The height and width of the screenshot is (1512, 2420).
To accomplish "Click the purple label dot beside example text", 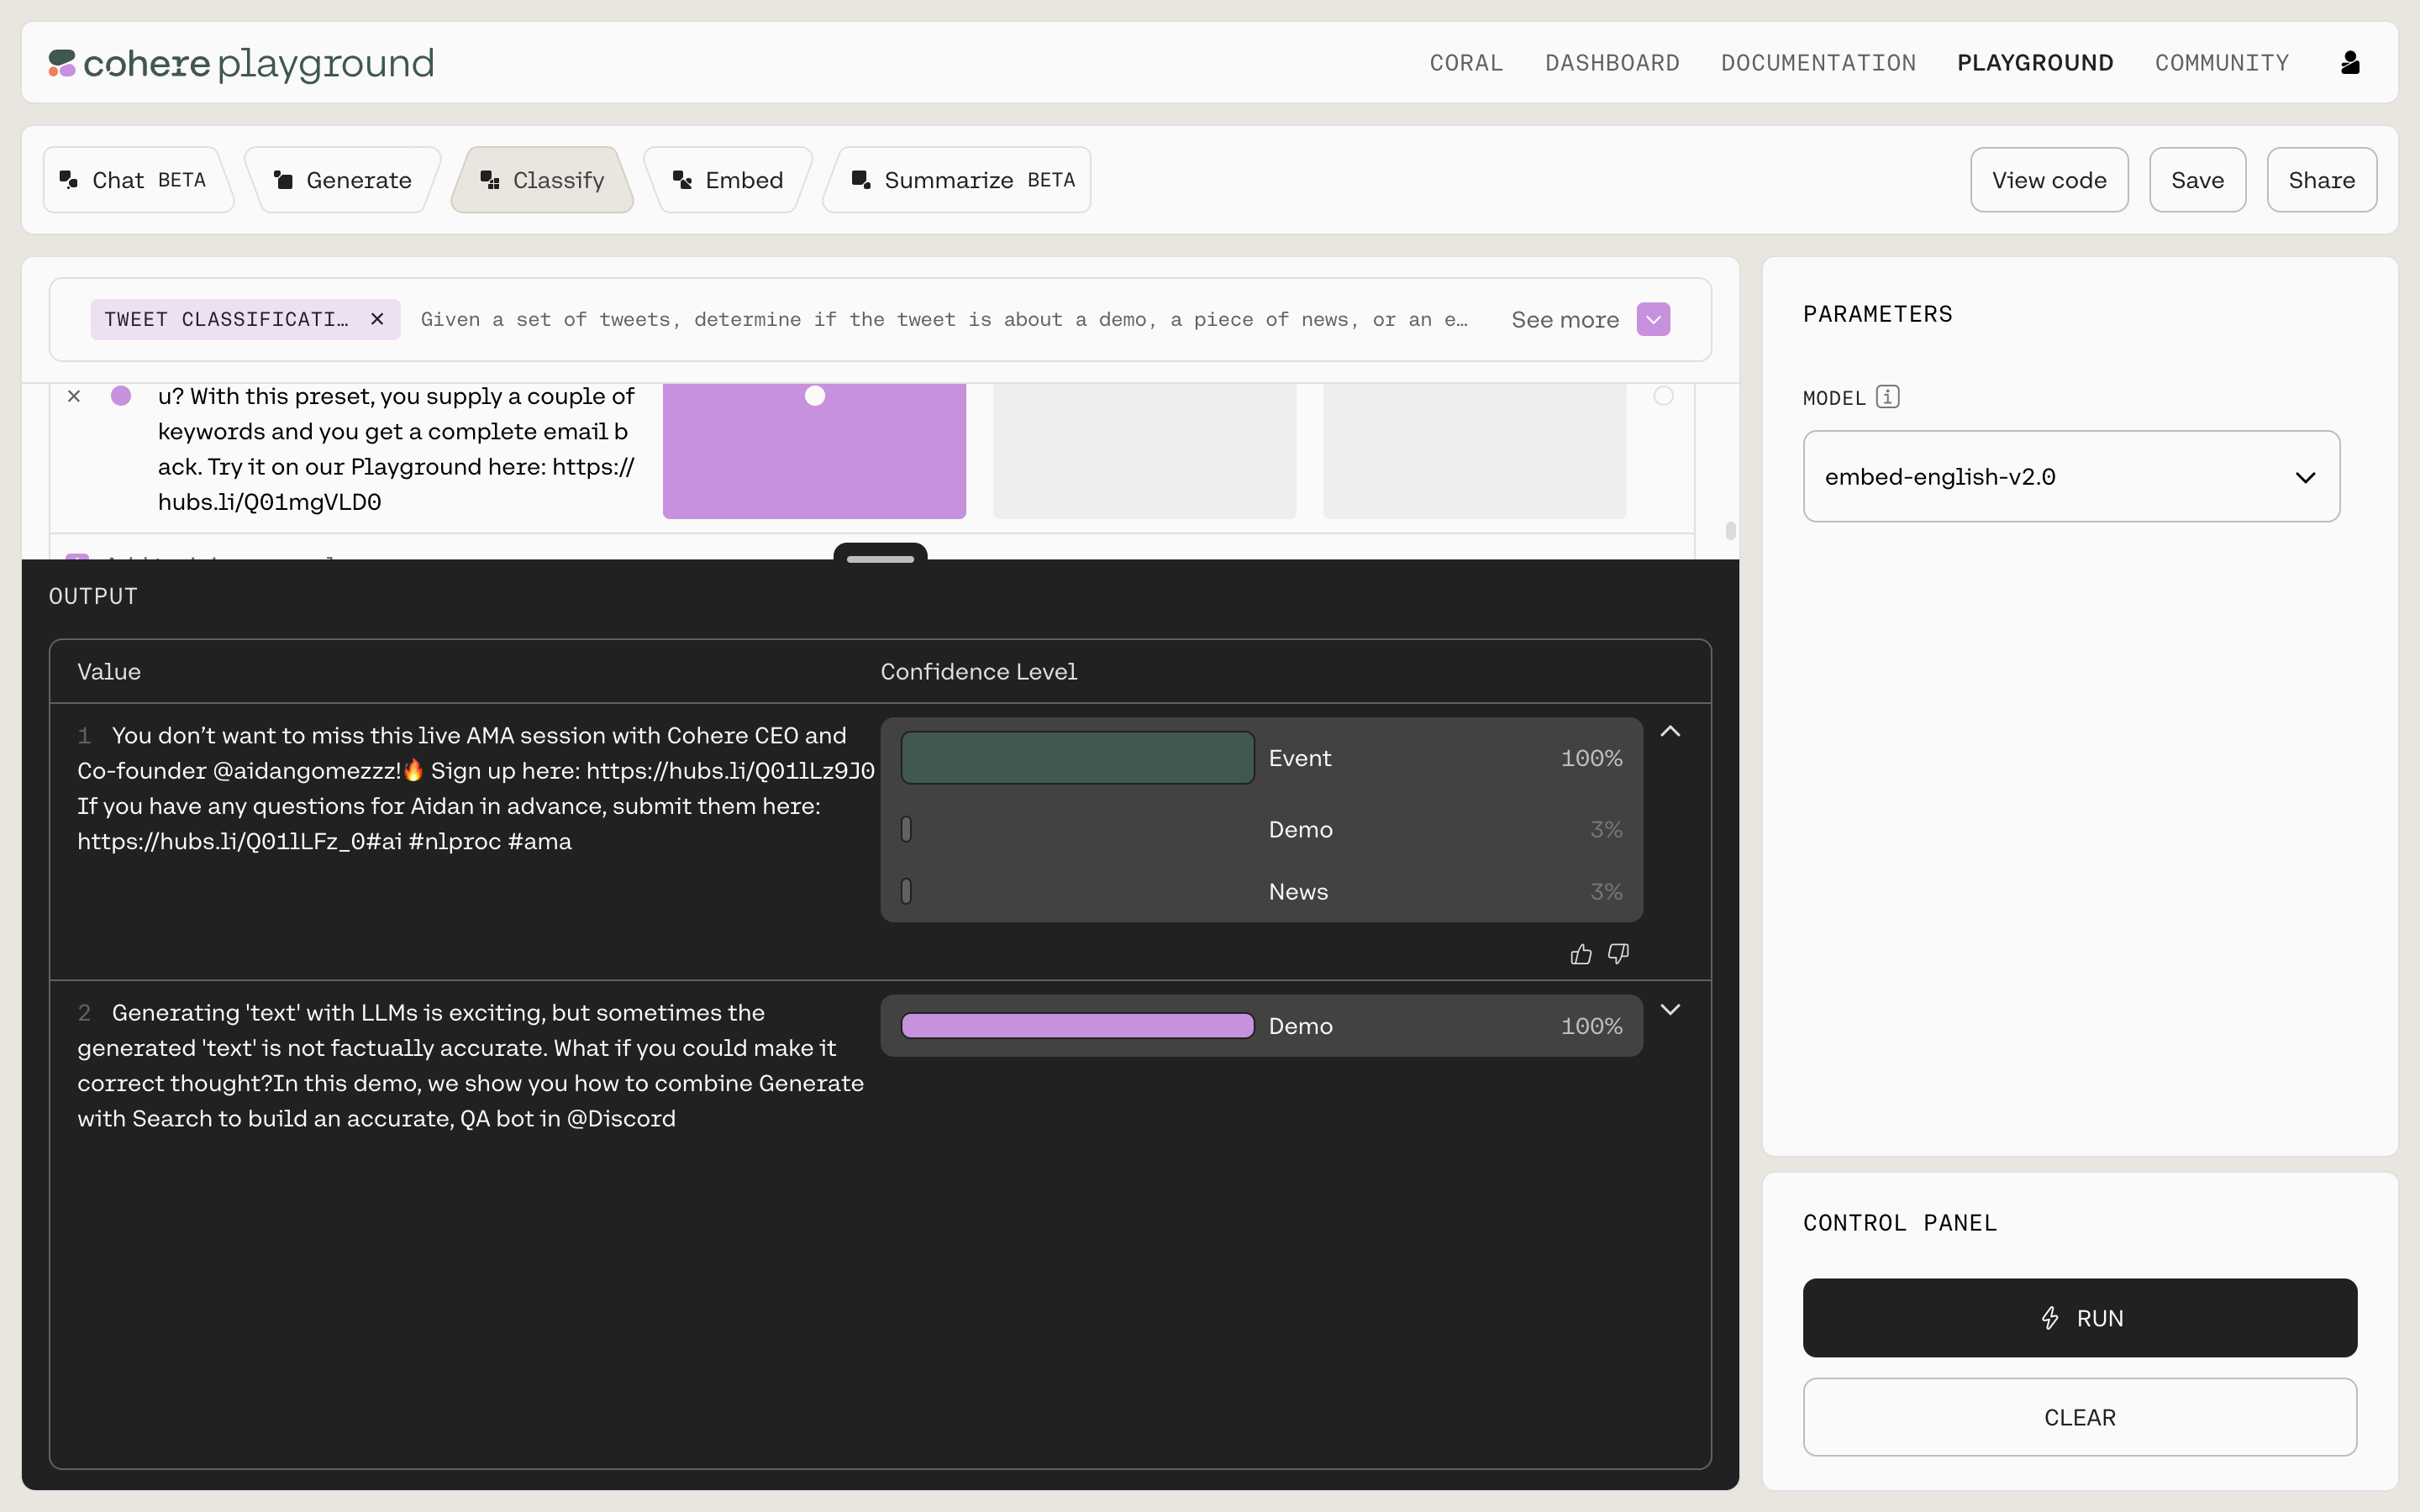I will pos(121,396).
